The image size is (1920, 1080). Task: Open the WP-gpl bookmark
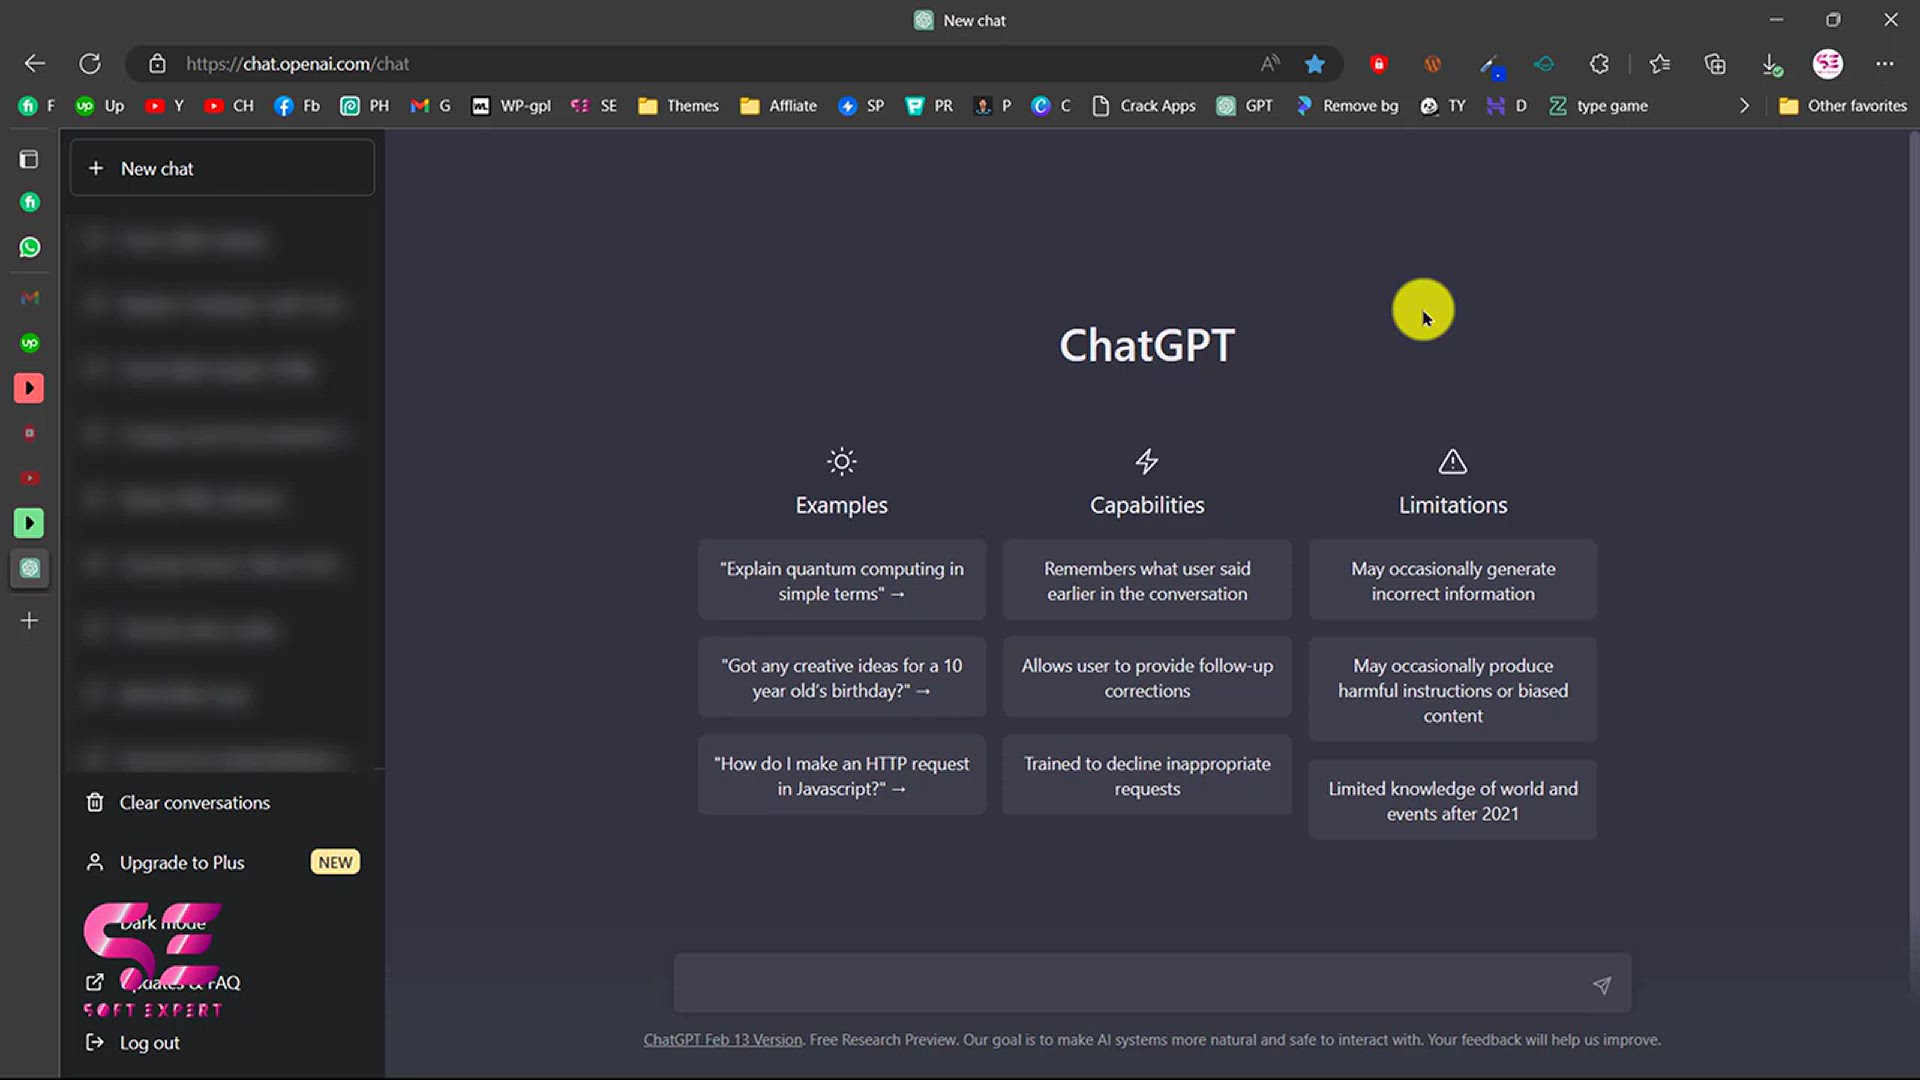(511, 106)
